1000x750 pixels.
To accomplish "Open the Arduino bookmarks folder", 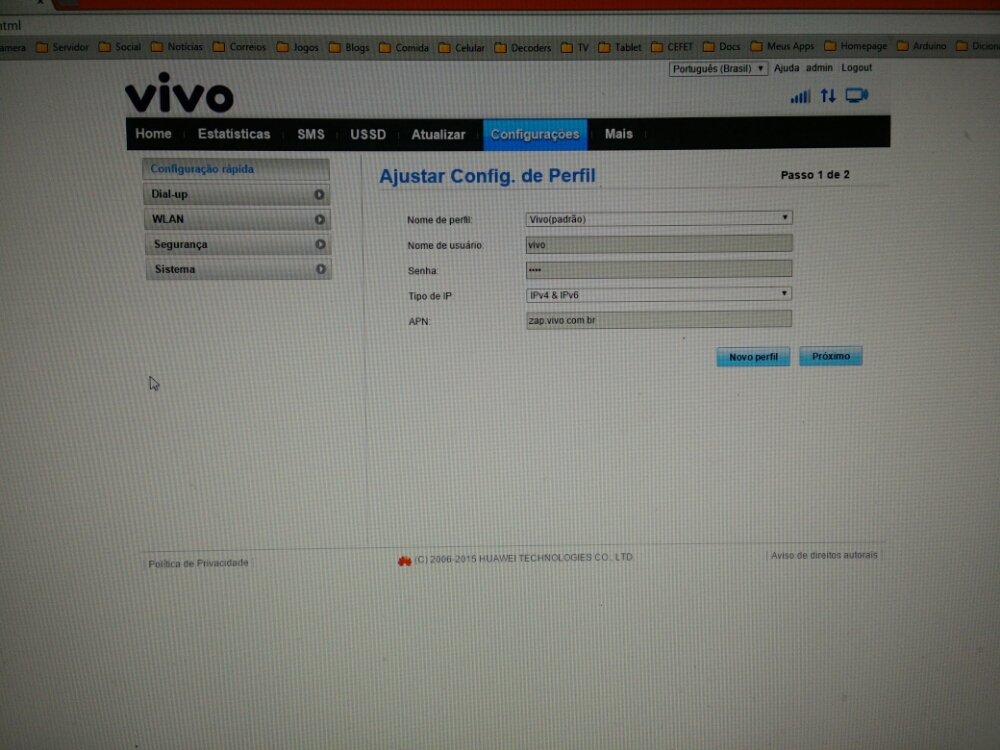I will pos(922,46).
